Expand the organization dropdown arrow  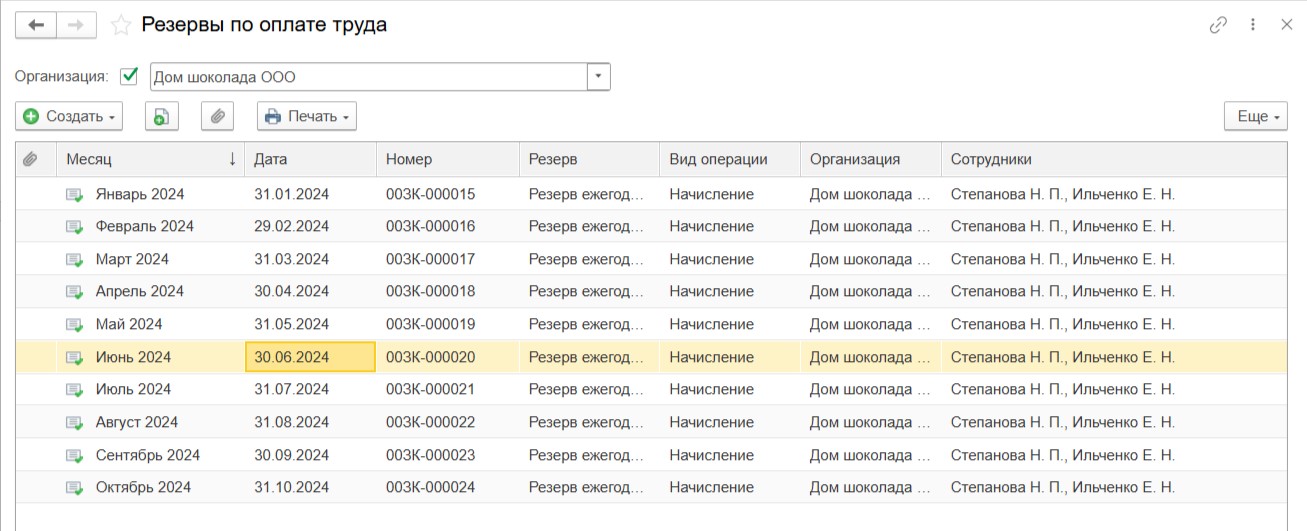pos(598,77)
